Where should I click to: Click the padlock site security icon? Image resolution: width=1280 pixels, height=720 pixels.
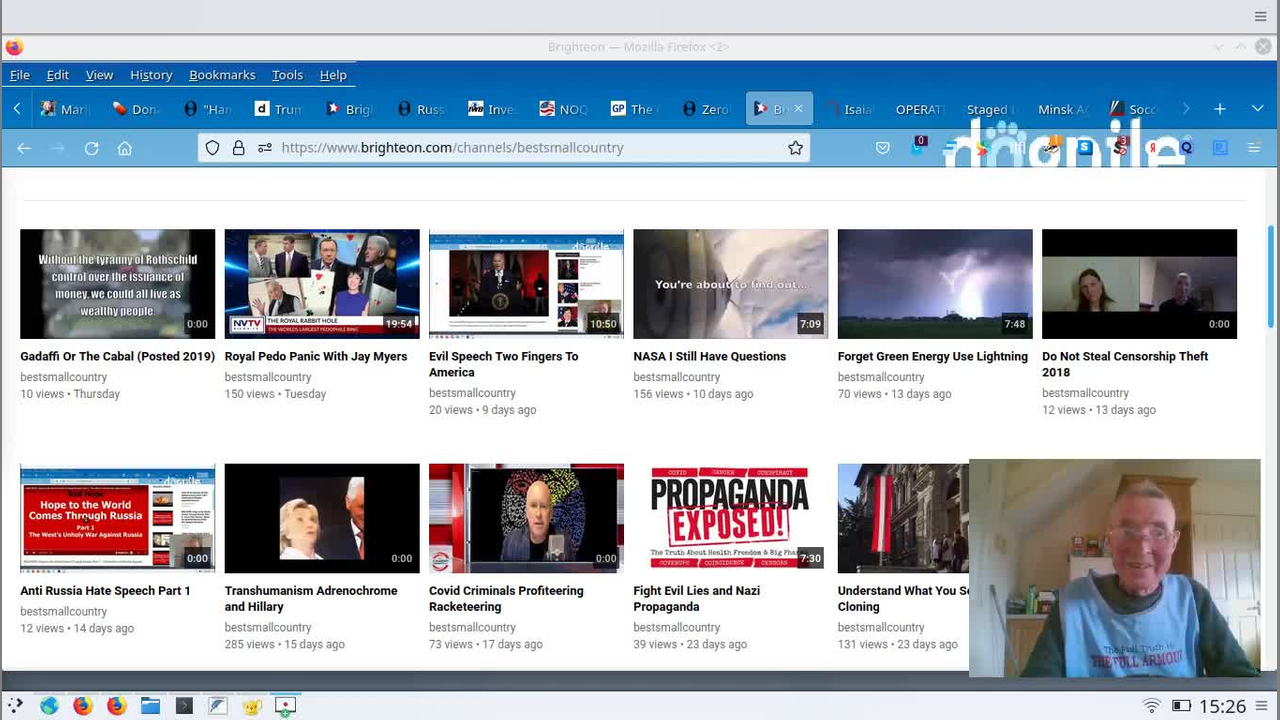[238, 148]
